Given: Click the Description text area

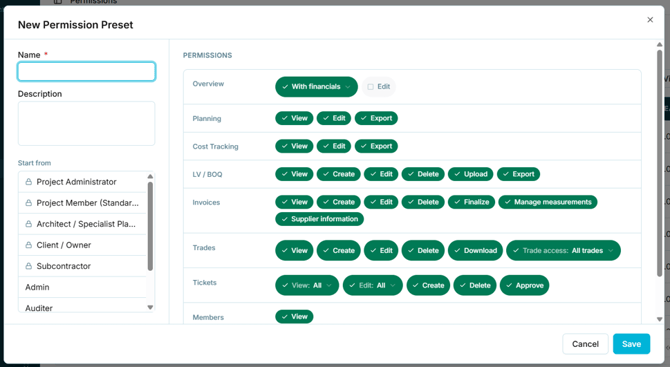Looking at the screenshot, I should click(86, 123).
